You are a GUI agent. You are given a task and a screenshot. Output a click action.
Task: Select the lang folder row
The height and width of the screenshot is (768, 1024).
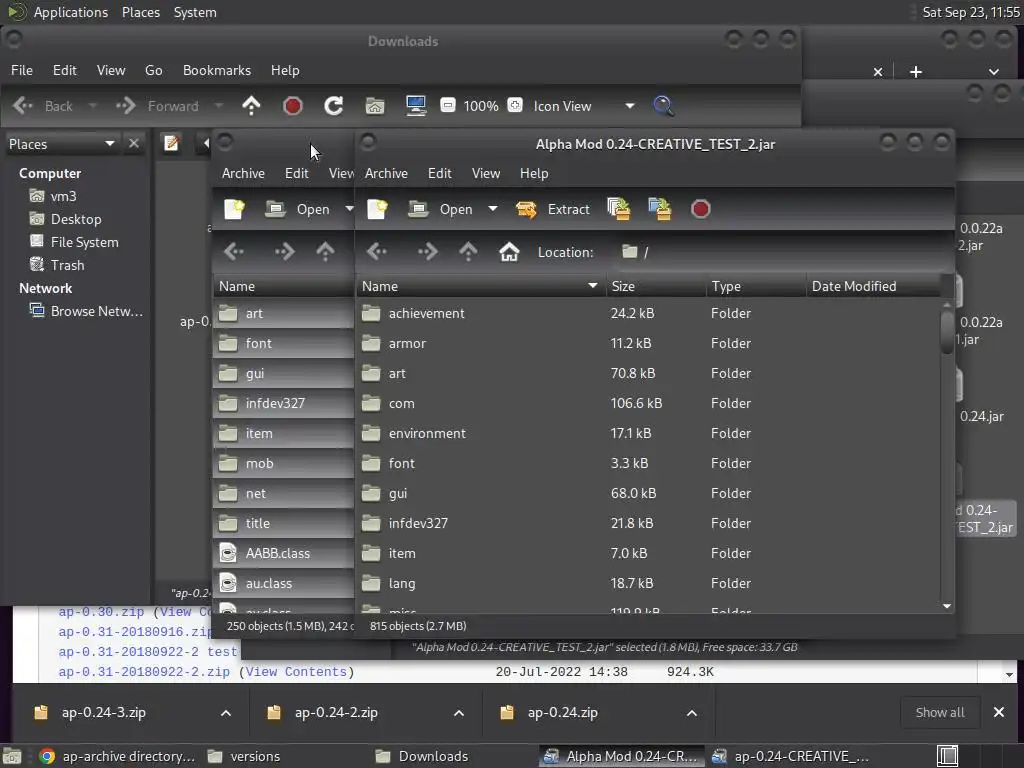648,583
